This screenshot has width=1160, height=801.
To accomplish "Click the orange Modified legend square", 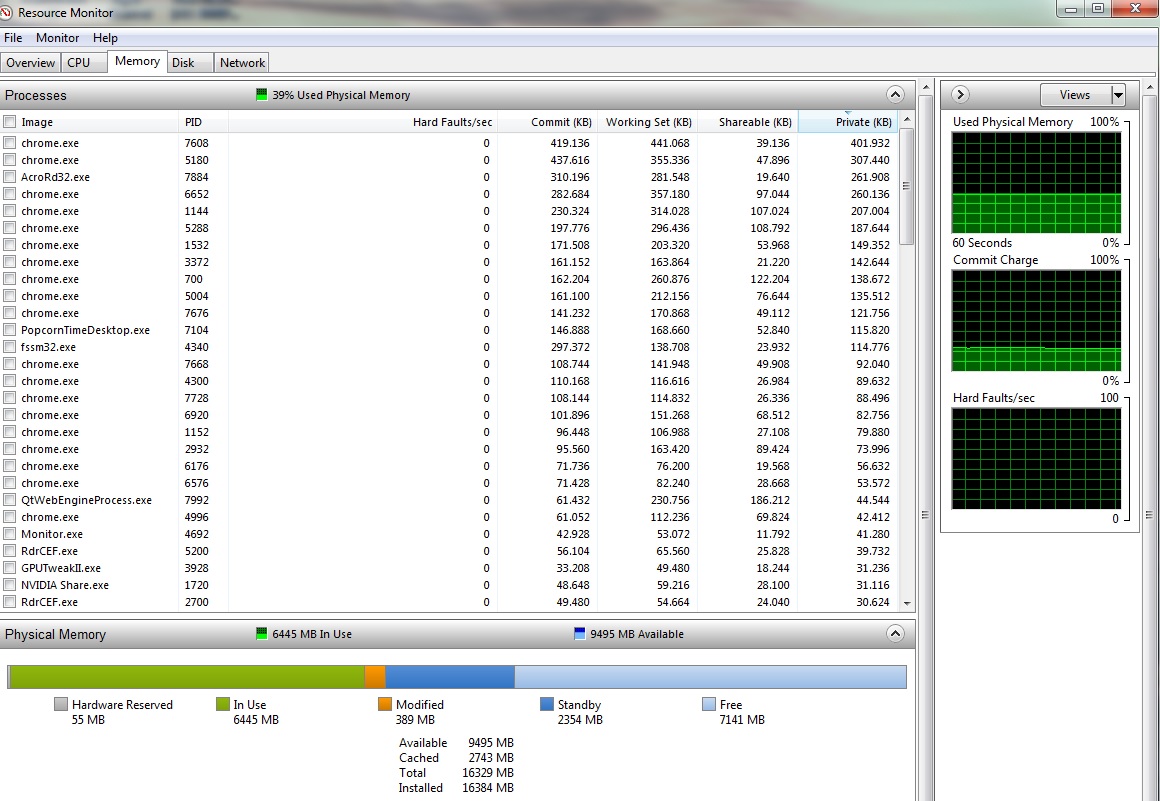I will 385,705.
